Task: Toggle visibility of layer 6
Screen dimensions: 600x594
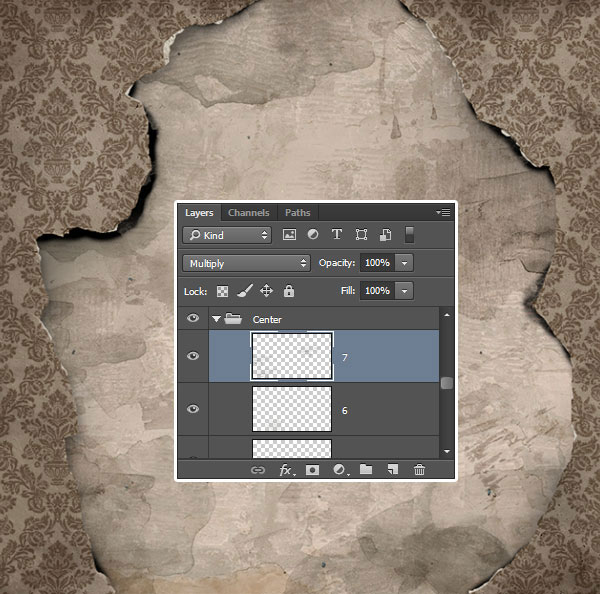Action: [x=193, y=409]
